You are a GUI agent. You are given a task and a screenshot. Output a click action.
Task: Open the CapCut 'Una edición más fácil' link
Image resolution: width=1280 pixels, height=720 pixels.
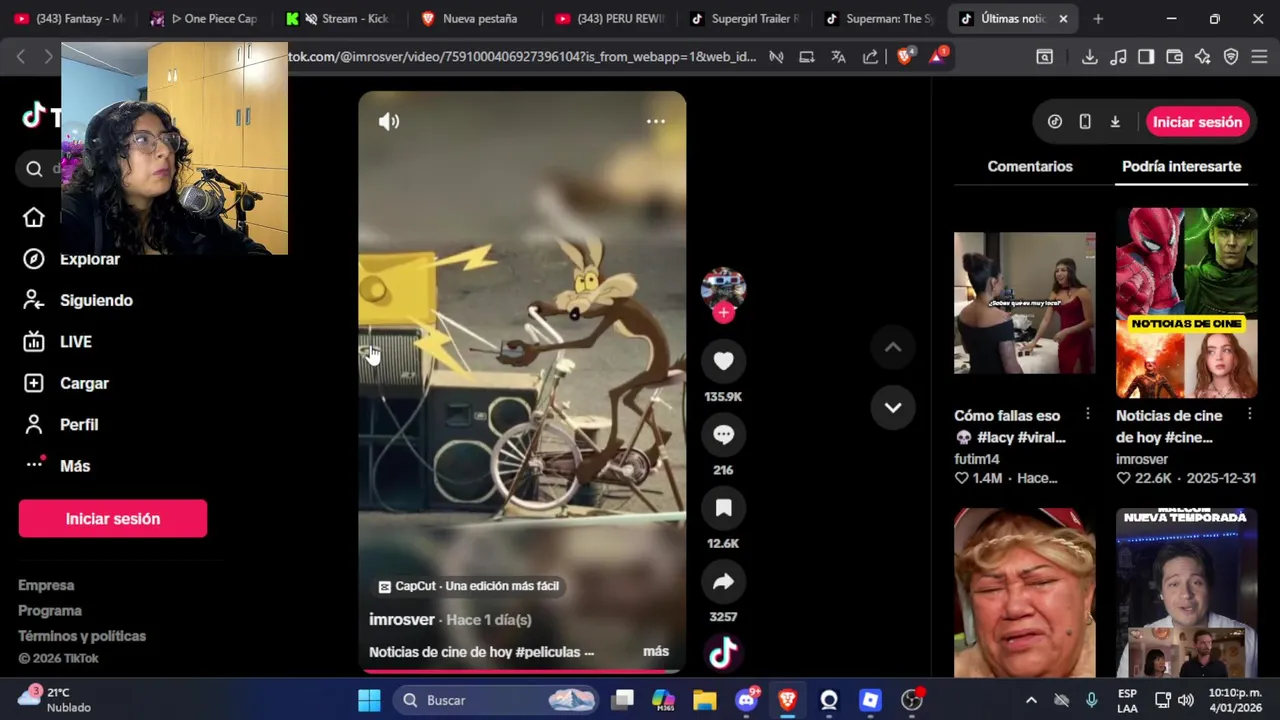[x=468, y=586]
